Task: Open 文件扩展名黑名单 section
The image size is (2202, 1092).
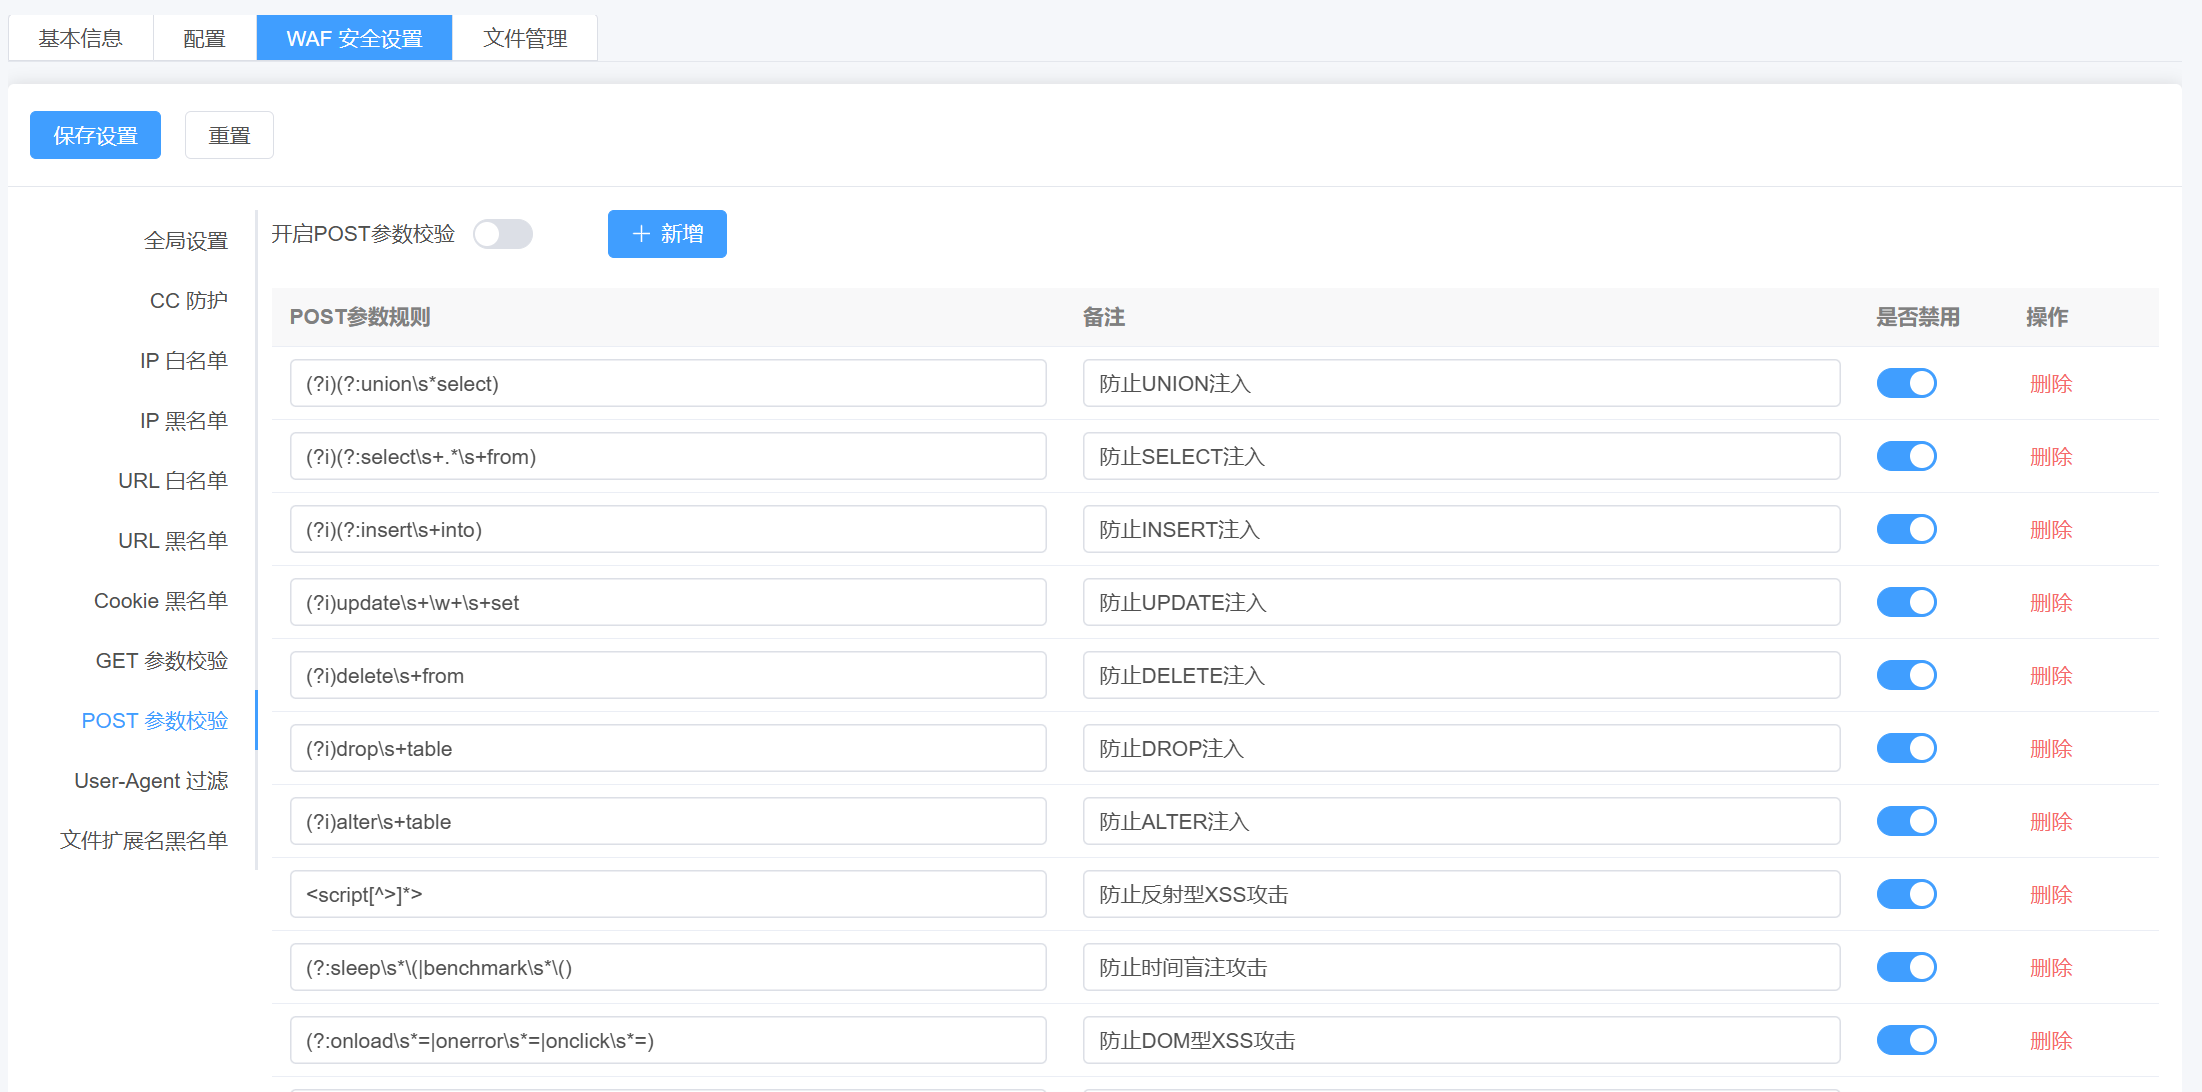Action: click(144, 841)
